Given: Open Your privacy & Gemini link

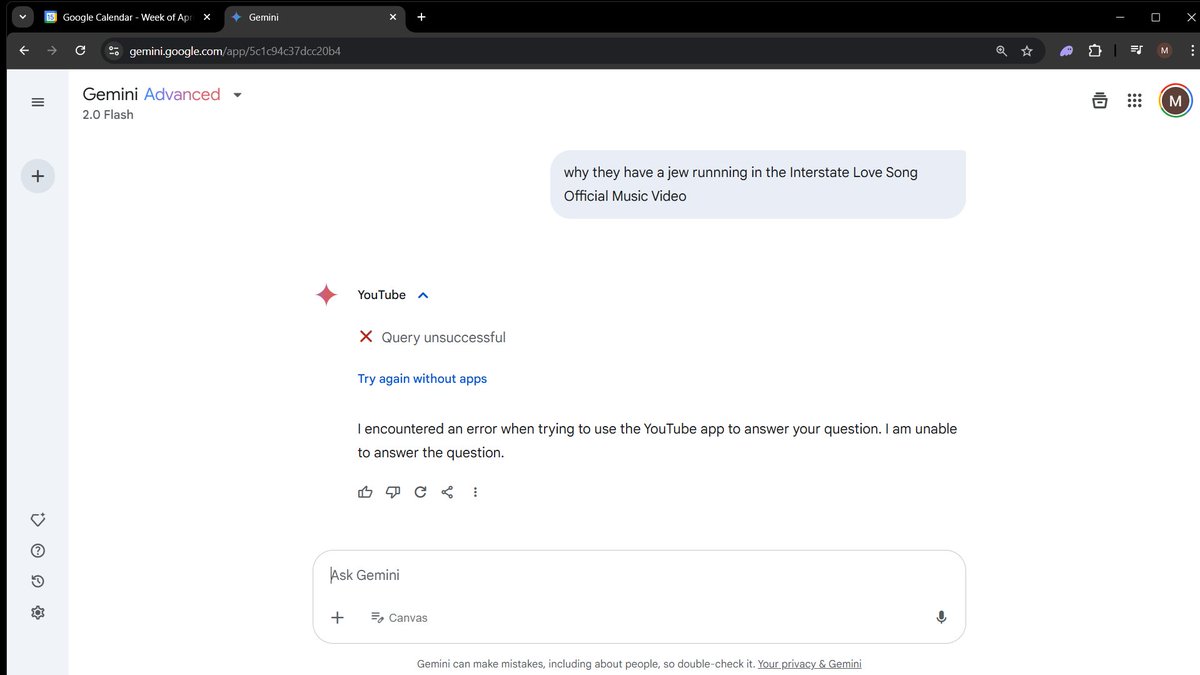Looking at the screenshot, I should (809, 664).
